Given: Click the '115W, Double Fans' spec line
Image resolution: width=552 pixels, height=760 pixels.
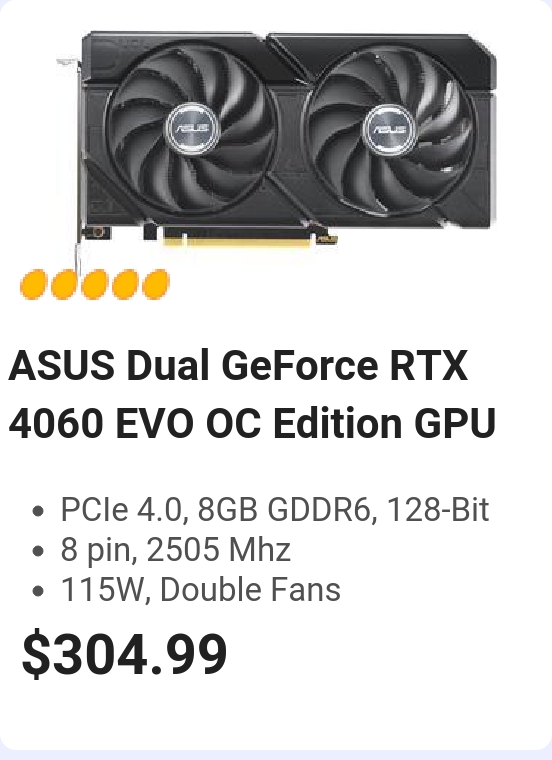Looking at the screenshot, I should pos(200,590).
